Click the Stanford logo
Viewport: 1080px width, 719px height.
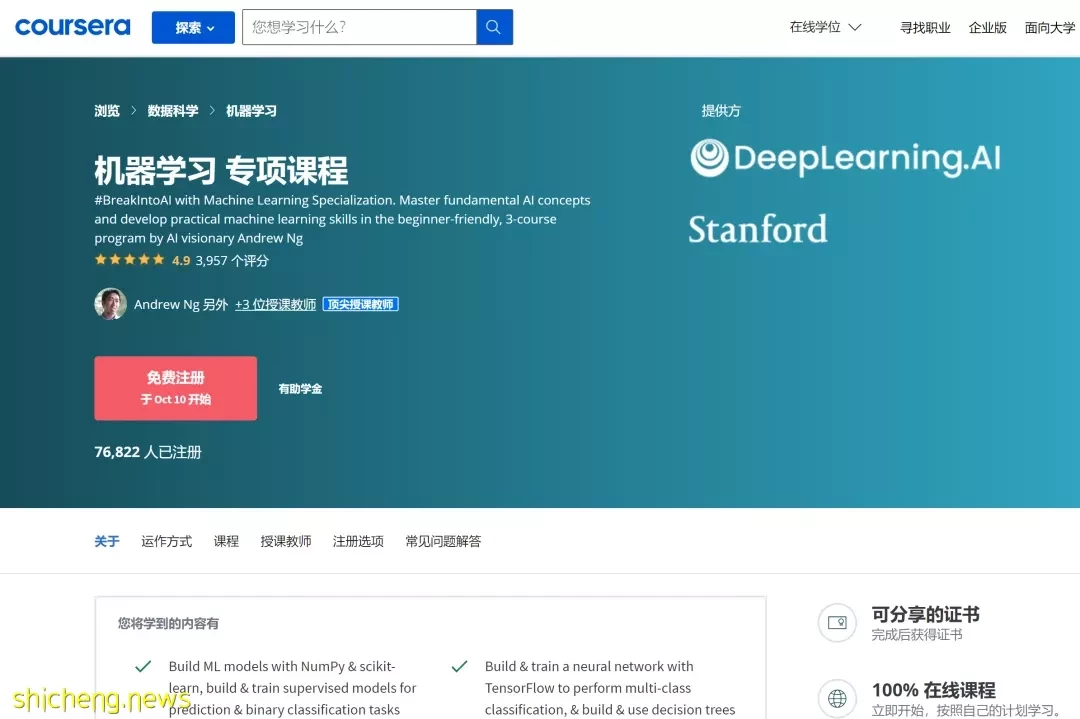point(758,229)
